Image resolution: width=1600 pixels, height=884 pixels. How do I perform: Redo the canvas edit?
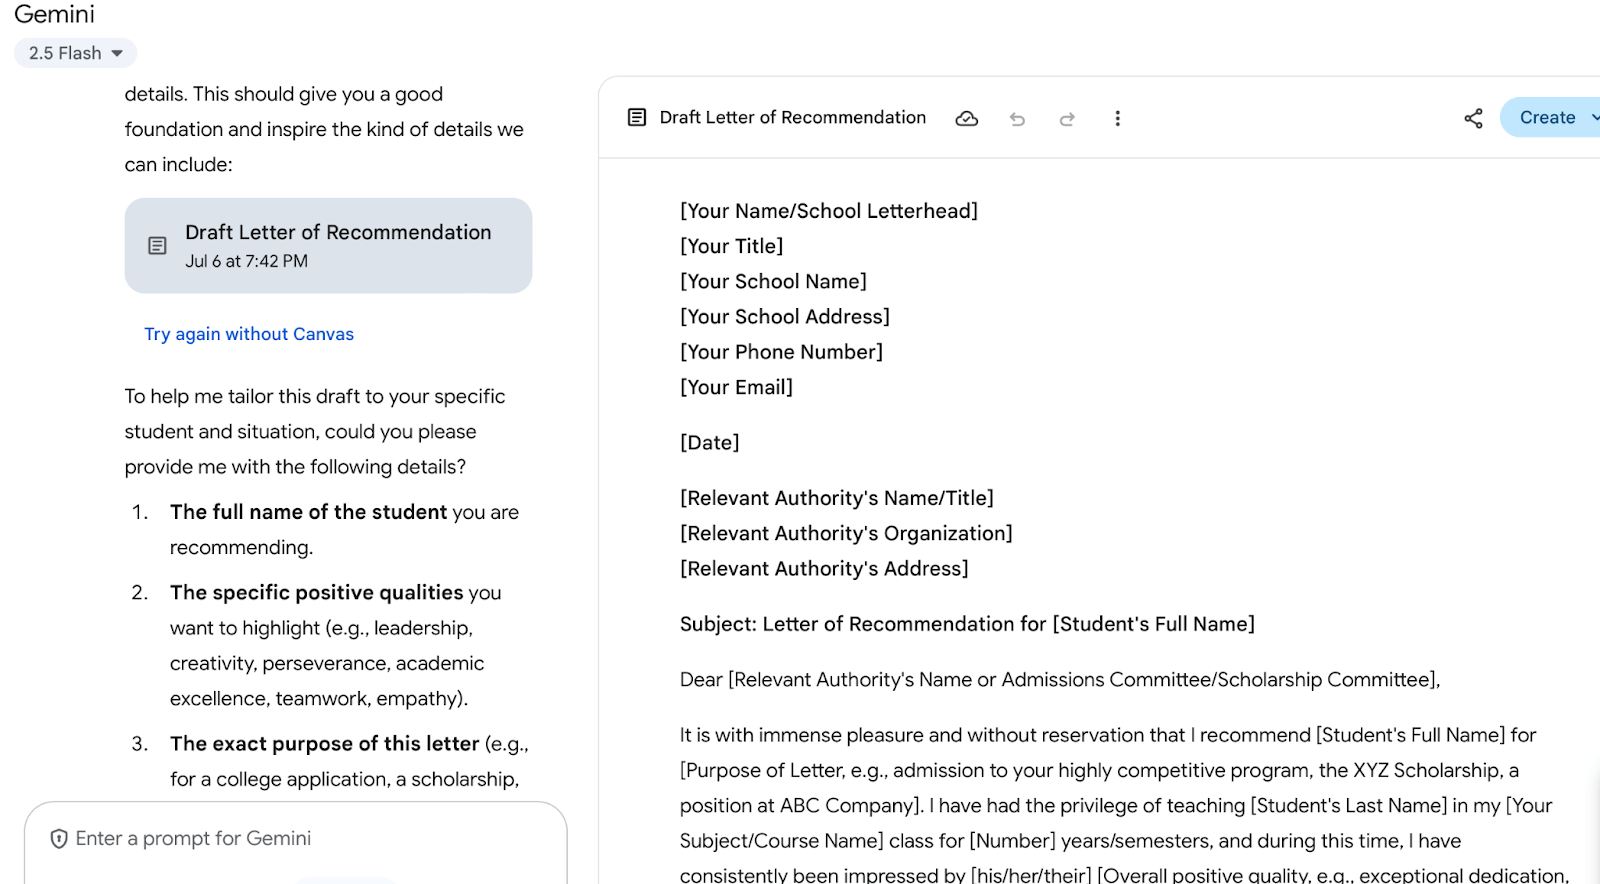click(1067, 119)
